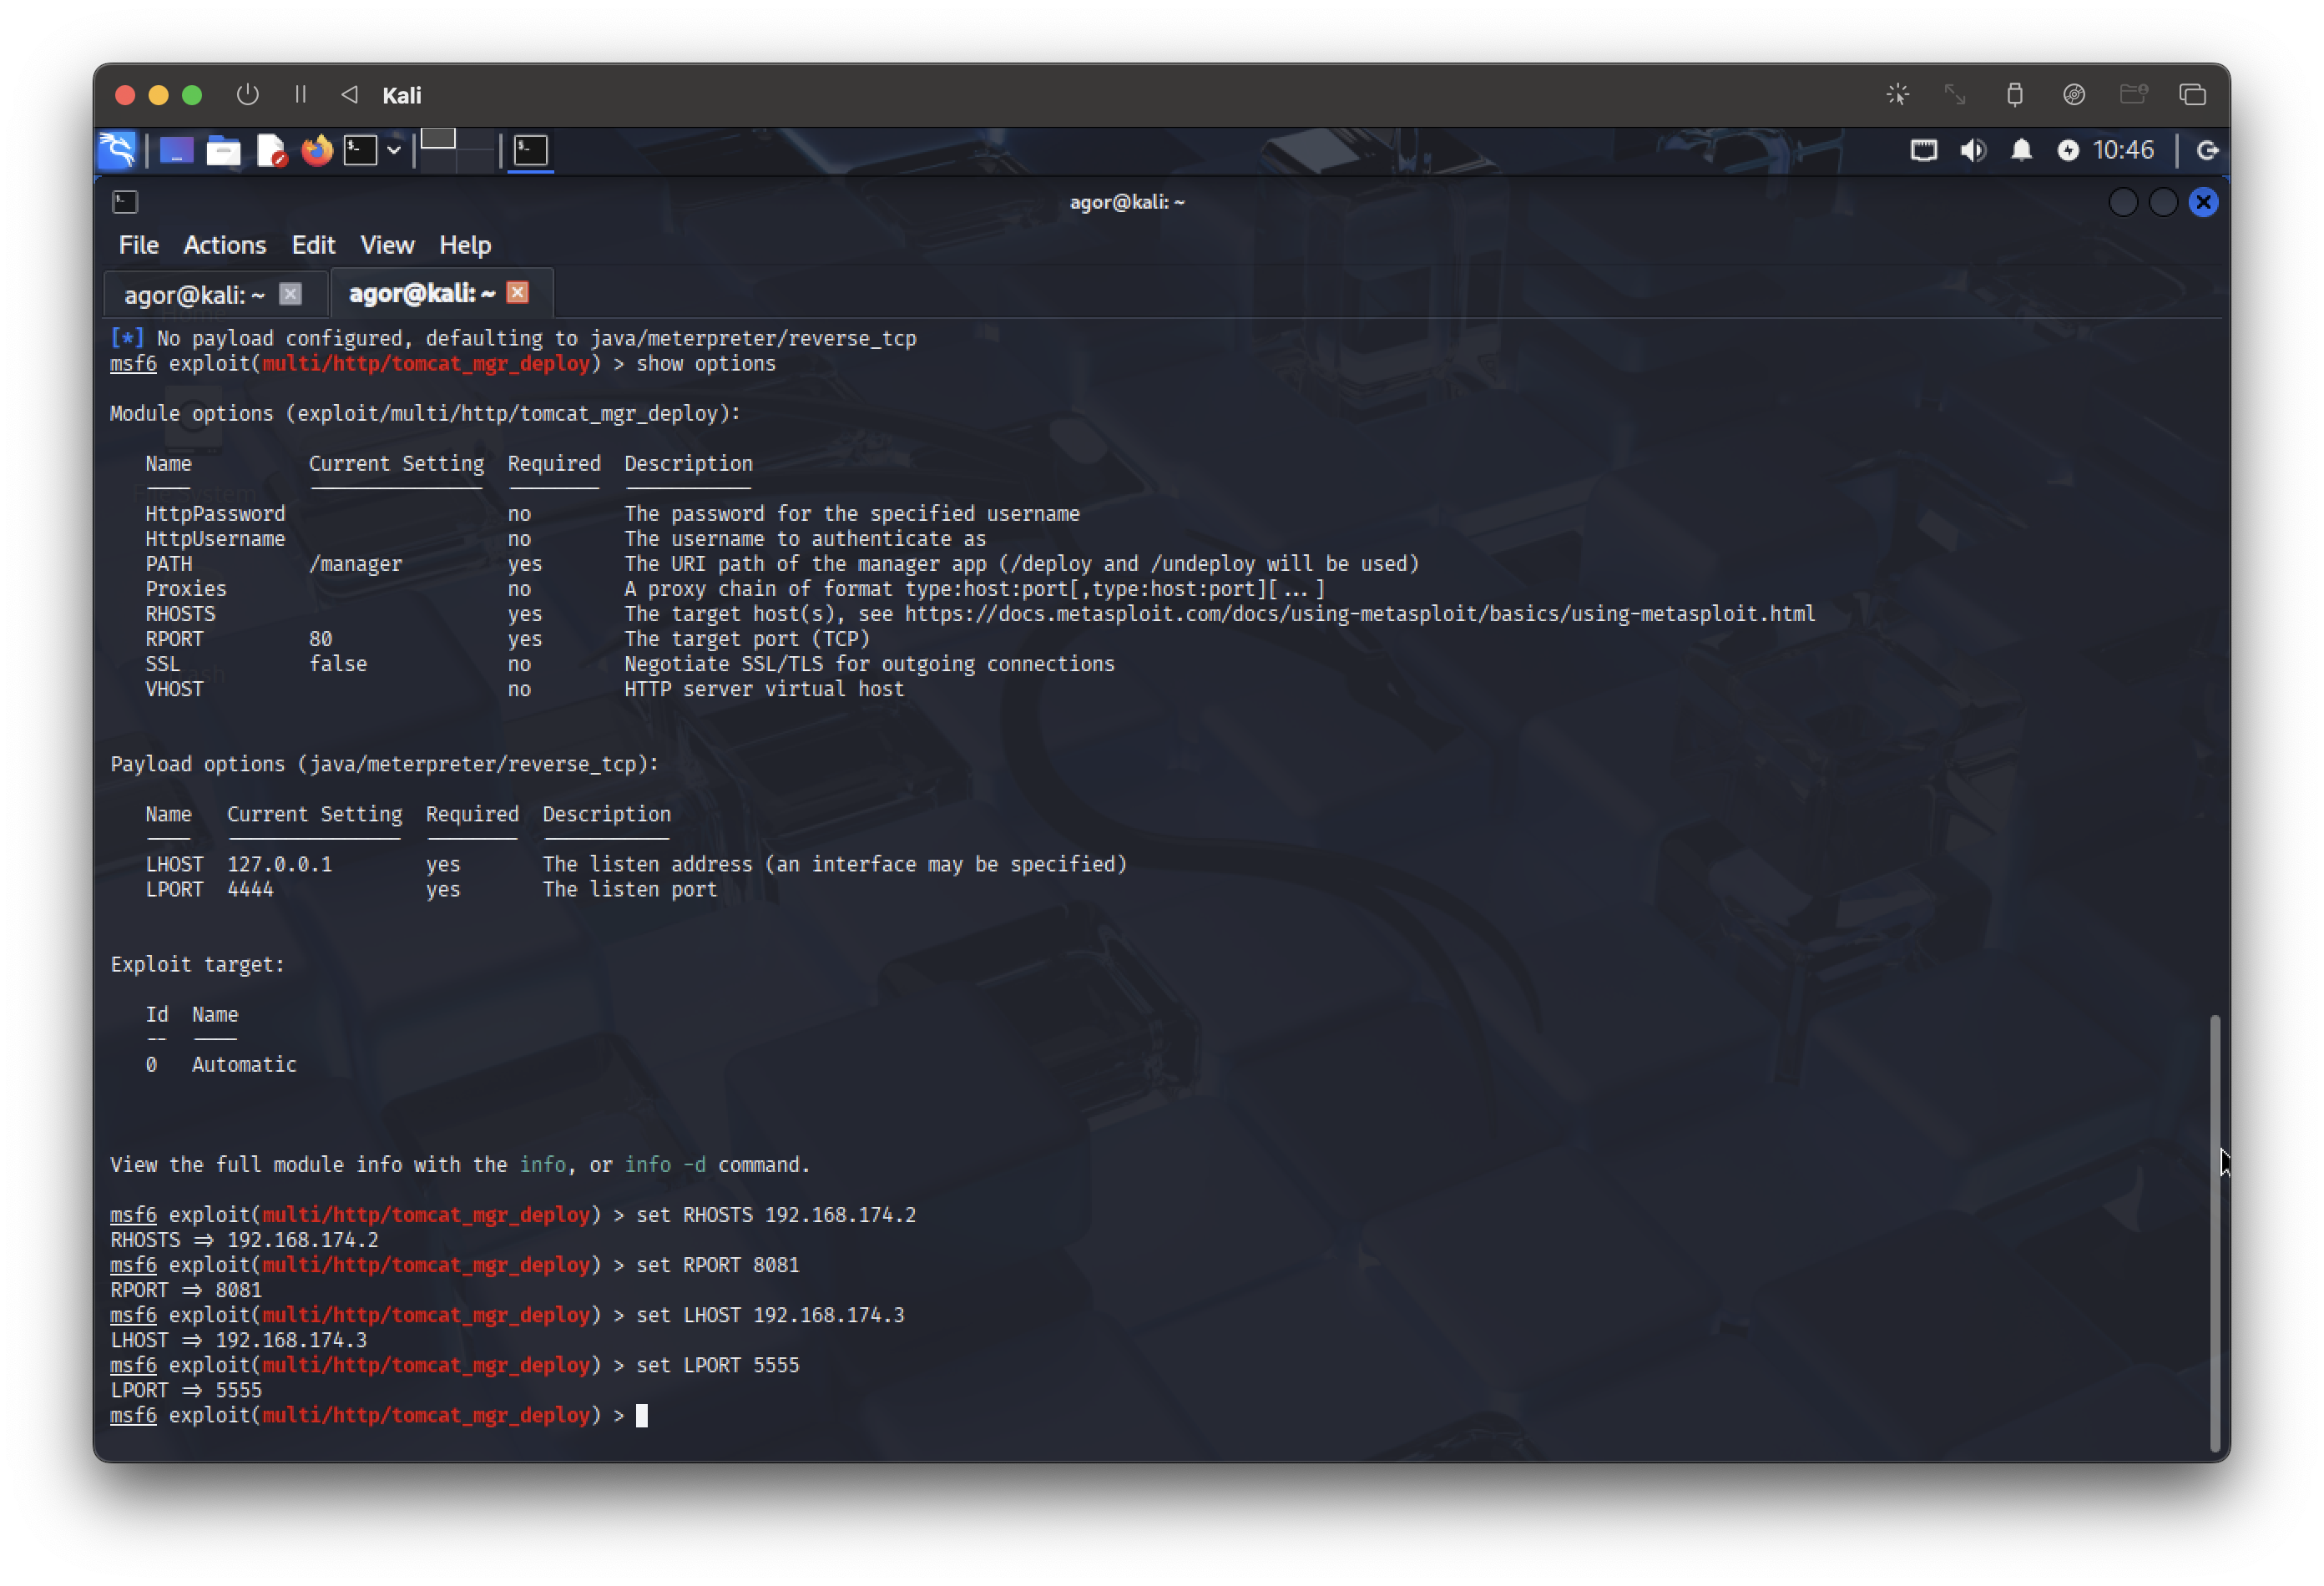Click the terminal vertical scrollbar
2324x1586 pixels.
coord(2214,1230)
